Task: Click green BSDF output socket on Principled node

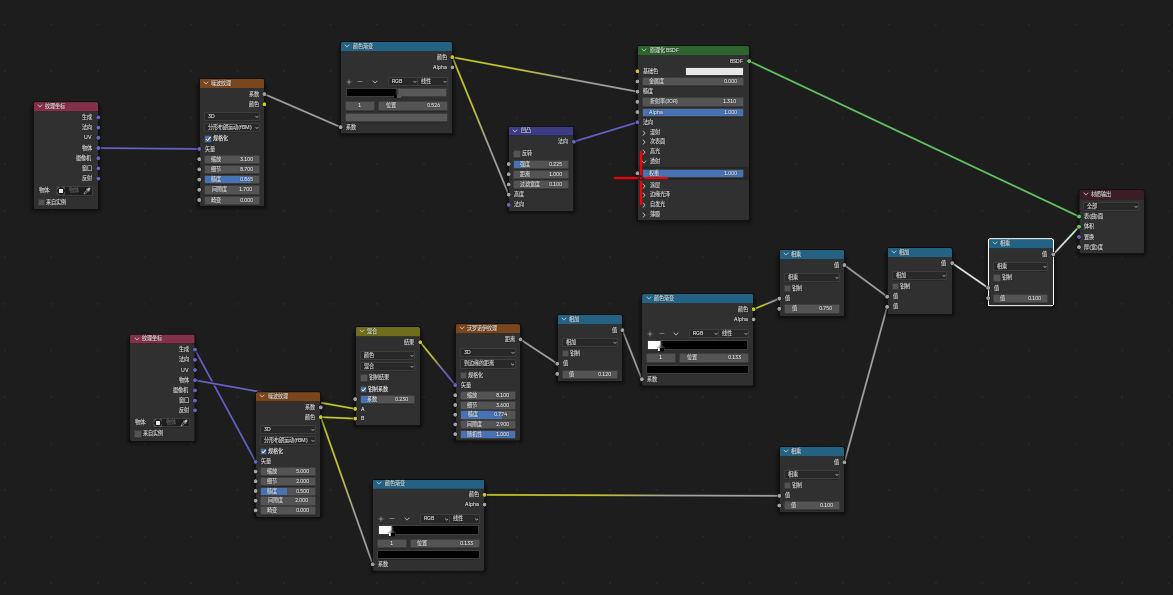Action: (749, 61)
